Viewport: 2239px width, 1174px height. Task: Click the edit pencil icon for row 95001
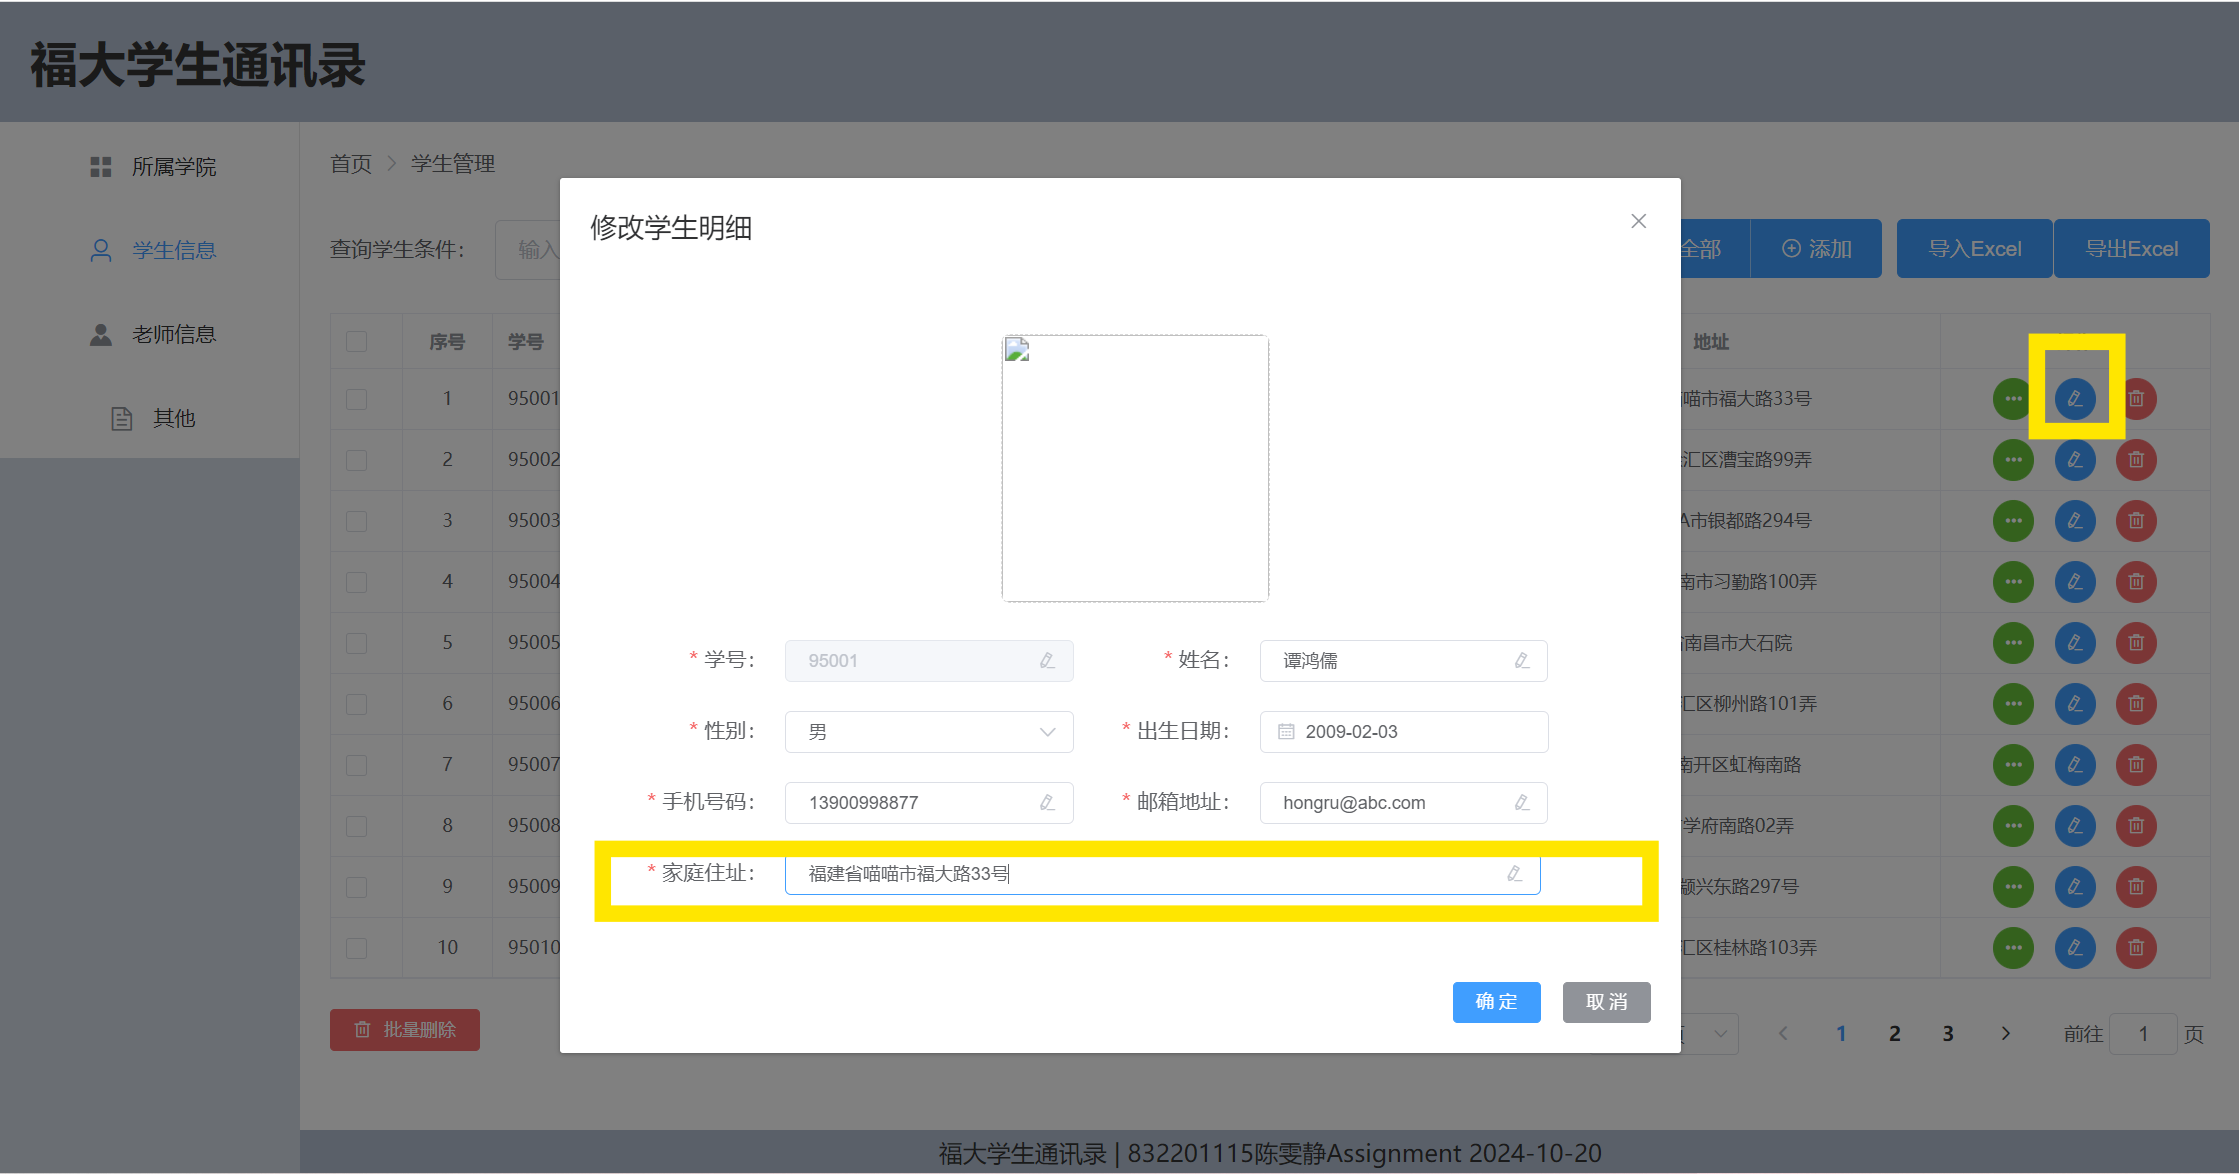pos(2075,399)
